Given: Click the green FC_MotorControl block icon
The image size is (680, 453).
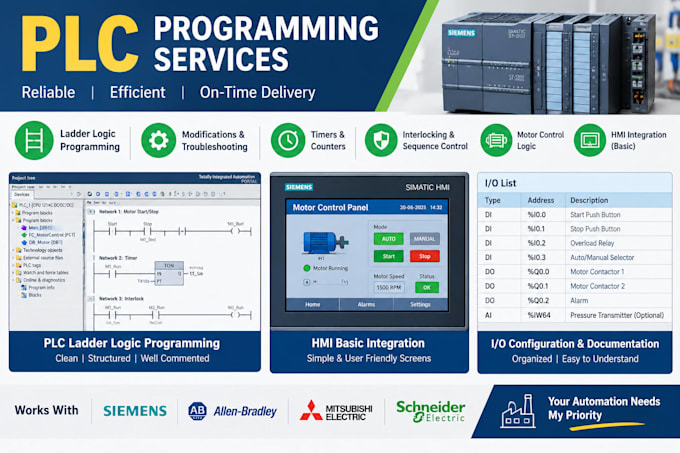Looking at the screenshot, I should click(x=24, y=235).
